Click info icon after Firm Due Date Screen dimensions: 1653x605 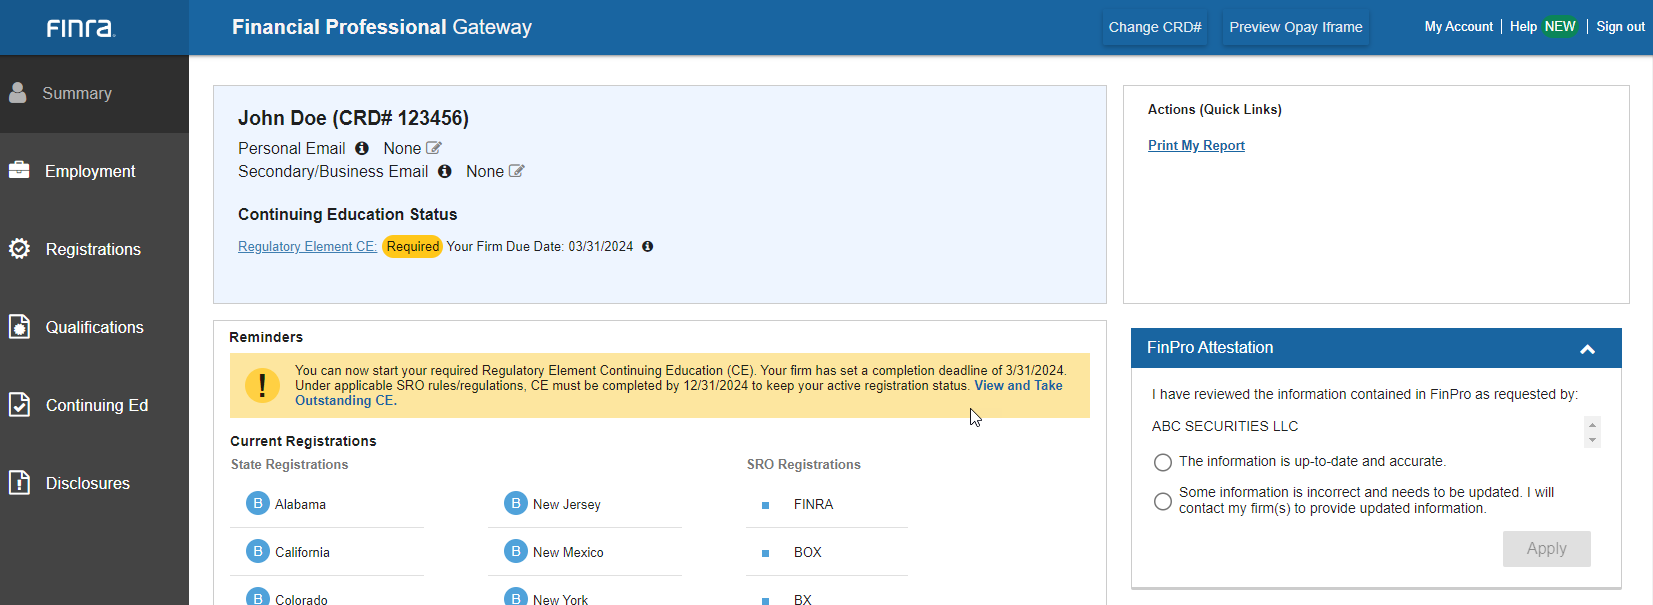pos(648,246)
